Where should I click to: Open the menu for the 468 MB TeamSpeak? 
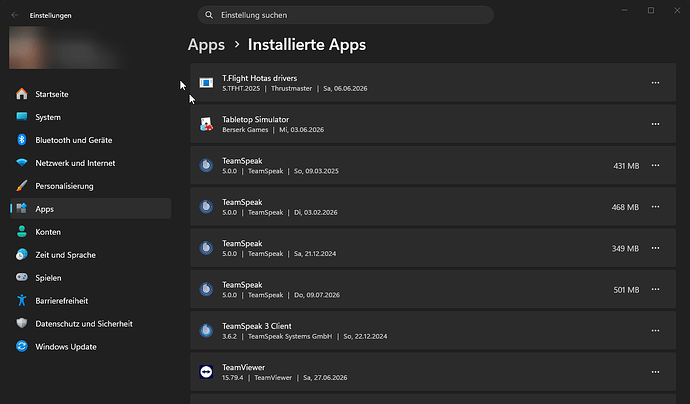(655, 207)
